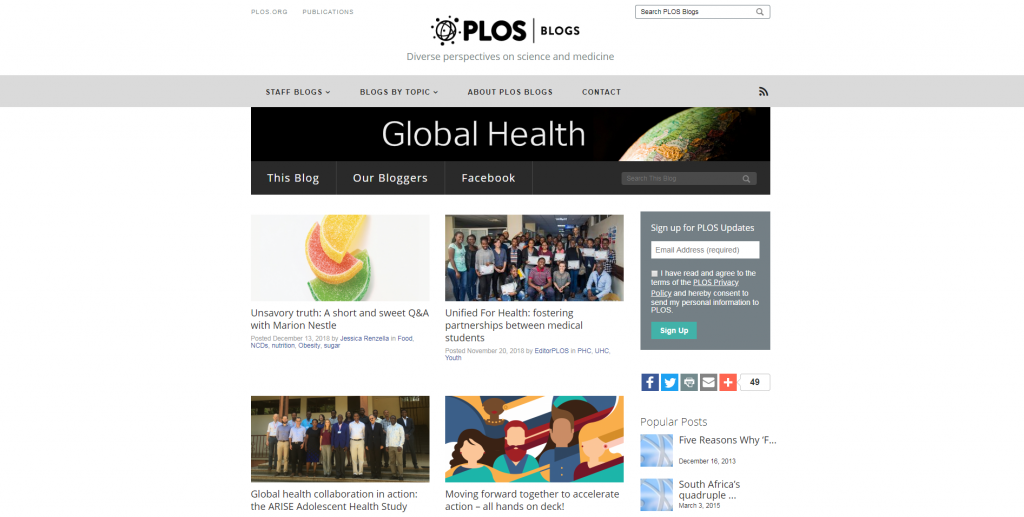Click the Email Address input field
Viewport: 1024px width, 517px height.
(x=705, y=250)
